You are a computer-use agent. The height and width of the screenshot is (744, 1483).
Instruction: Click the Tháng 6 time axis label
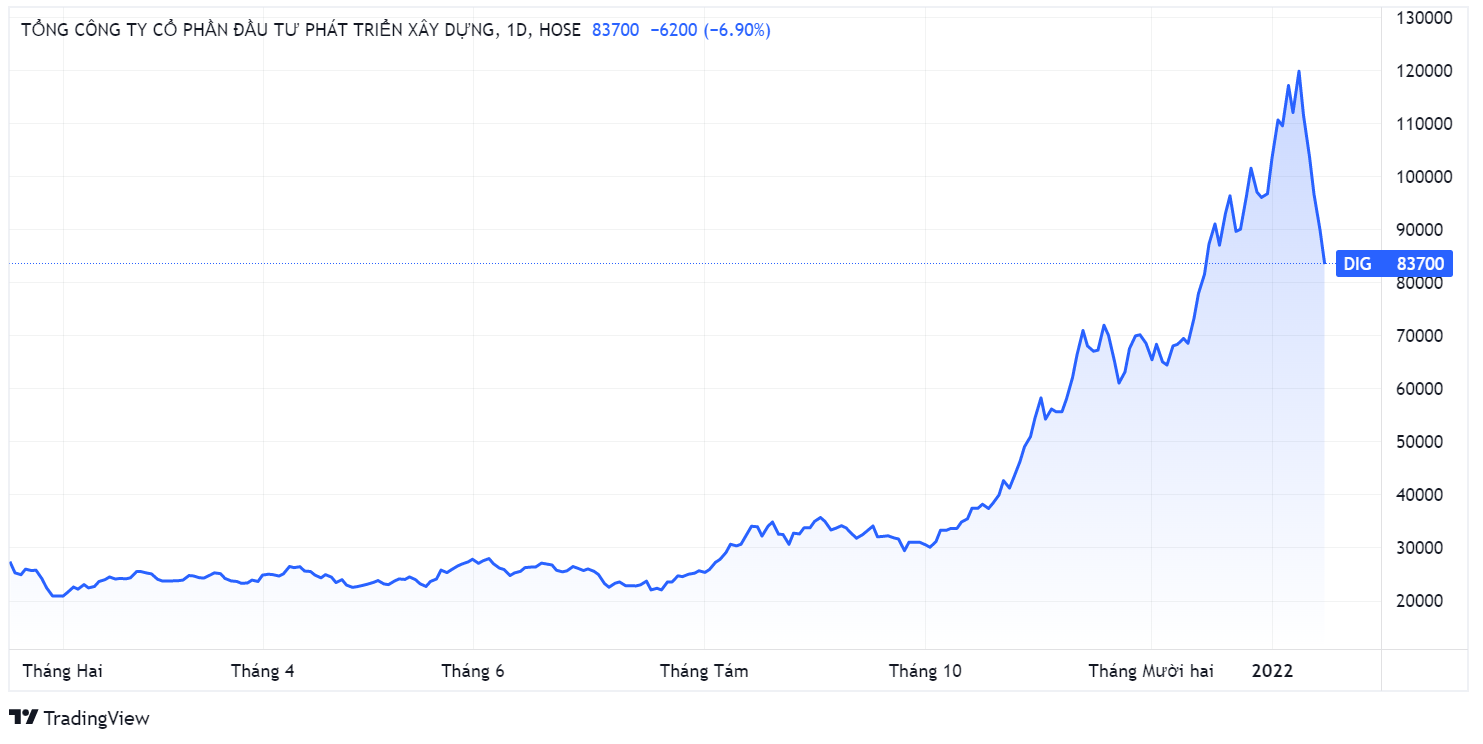coord(473,671)
